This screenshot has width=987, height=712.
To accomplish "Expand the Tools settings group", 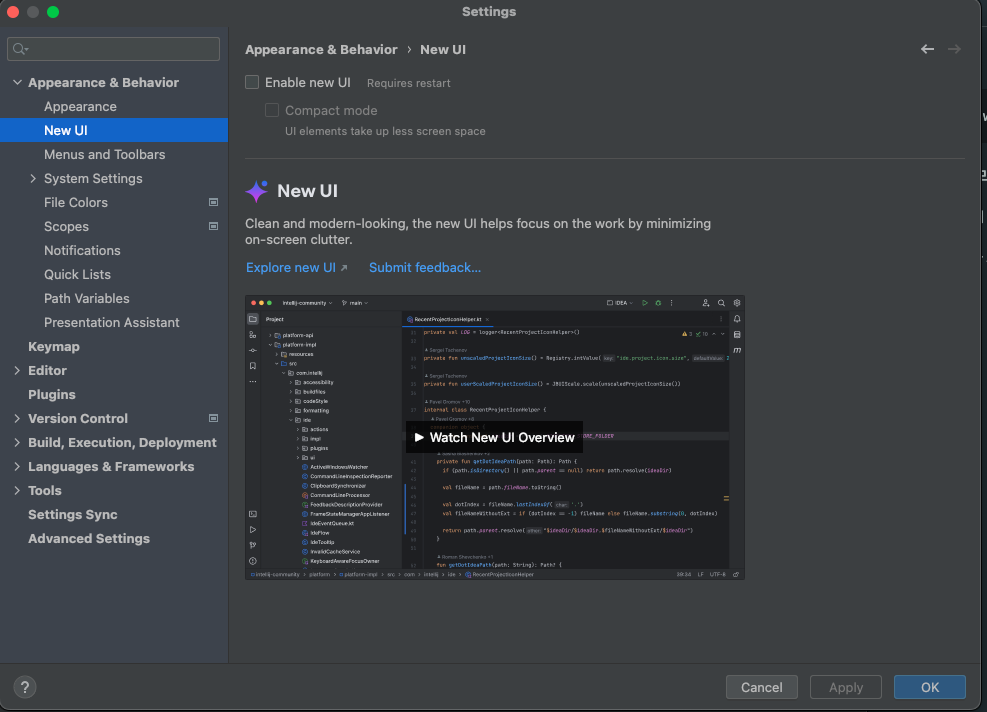I will [17, 490].
